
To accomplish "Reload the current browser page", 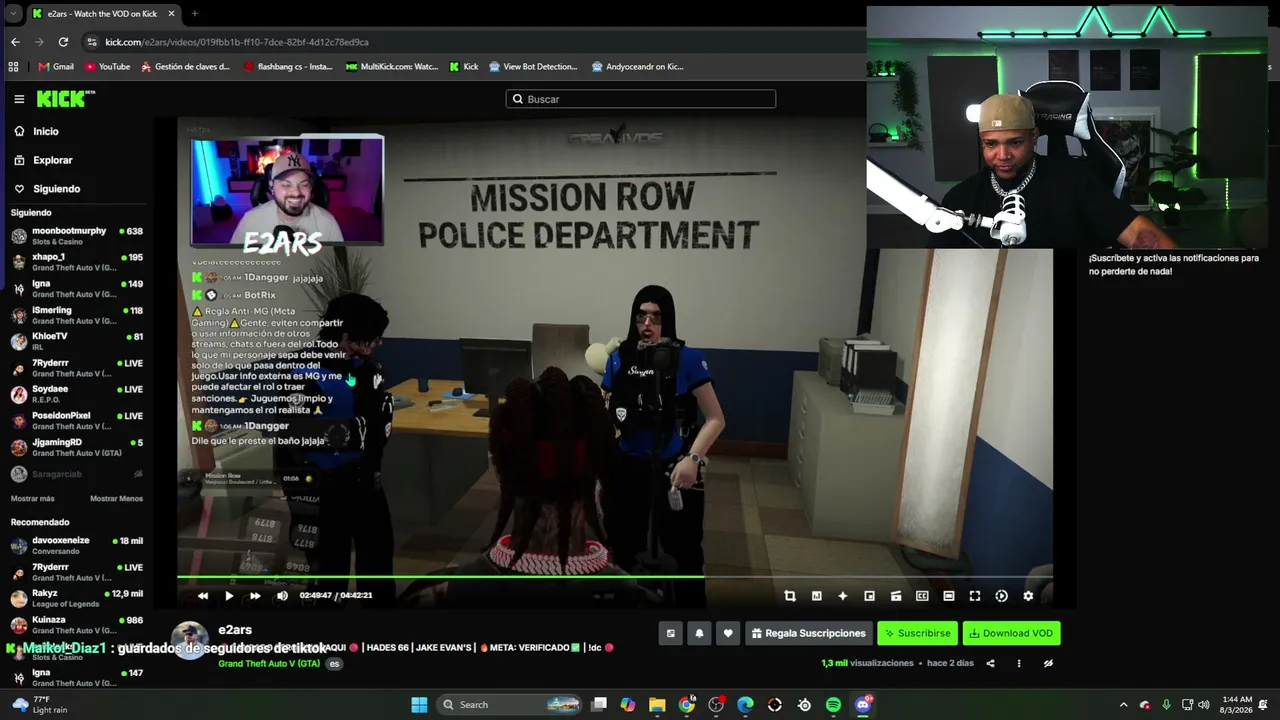I will click(x=63, y=42).
